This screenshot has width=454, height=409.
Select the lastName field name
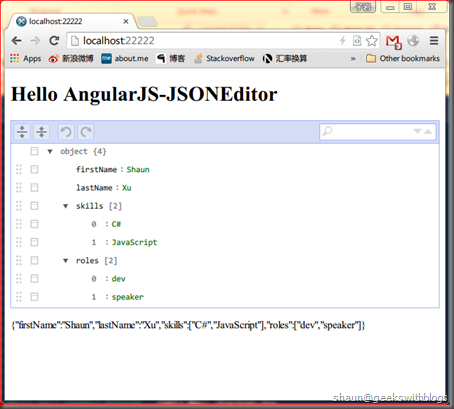click(94, 188)
